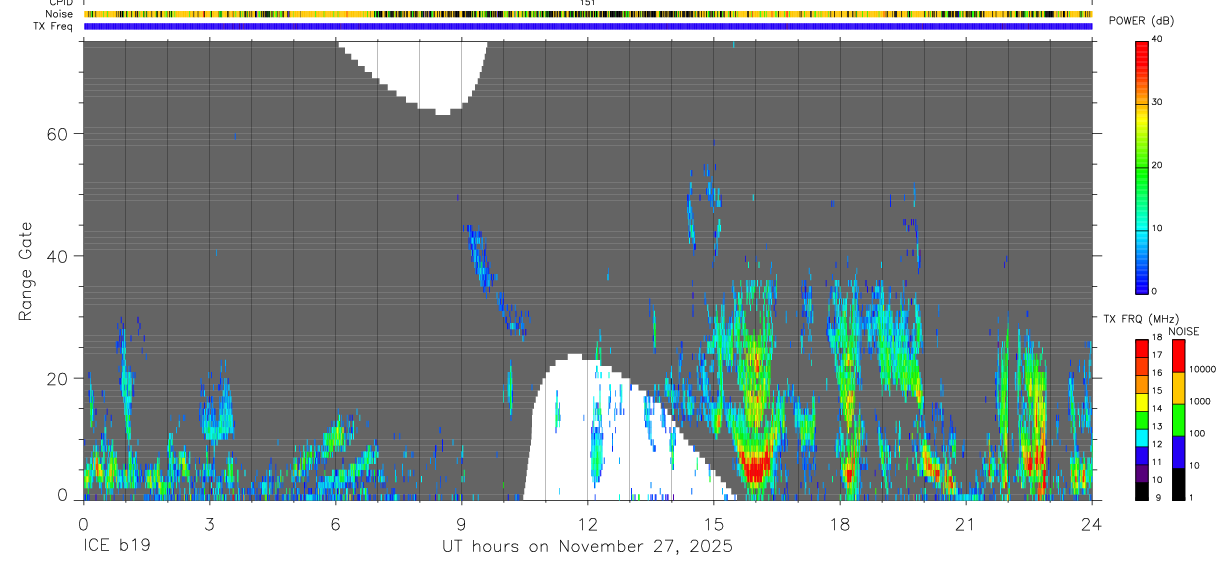The height and width of the screenshot is (567, 1228).
Task: Click the green 100–1000 NOISE swatch
Action: pos(1179,420)
